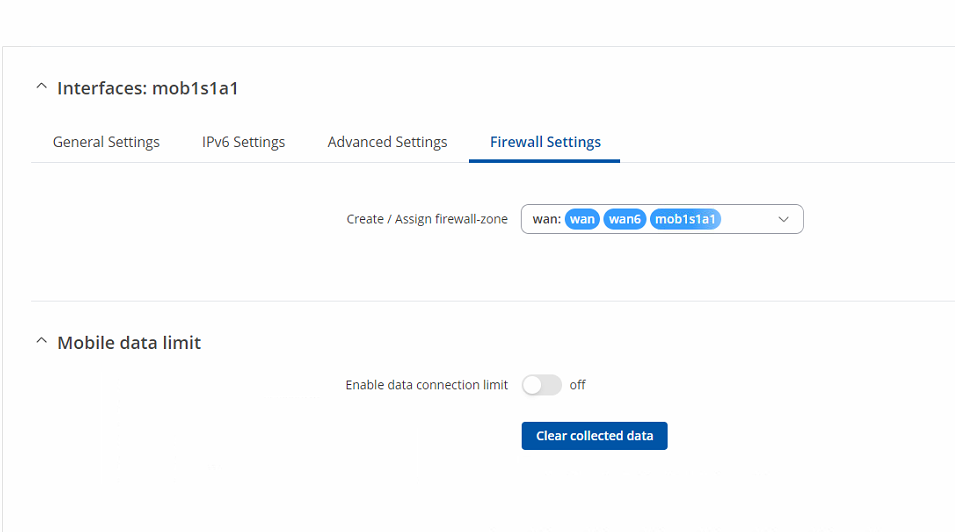Click empty area of firewall-zone select box
Image resolution: width=955 pixels, height=532 pixels.
(748, 219)
